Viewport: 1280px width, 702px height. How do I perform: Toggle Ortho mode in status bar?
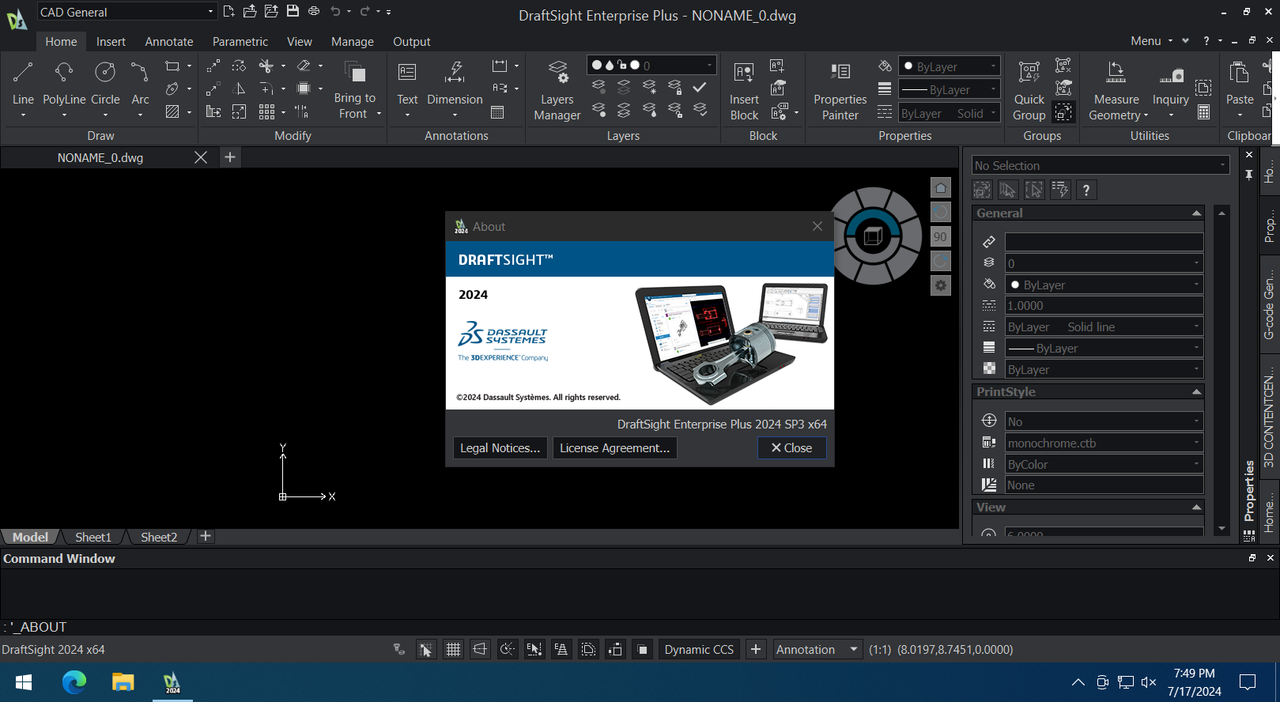[480, 649]
